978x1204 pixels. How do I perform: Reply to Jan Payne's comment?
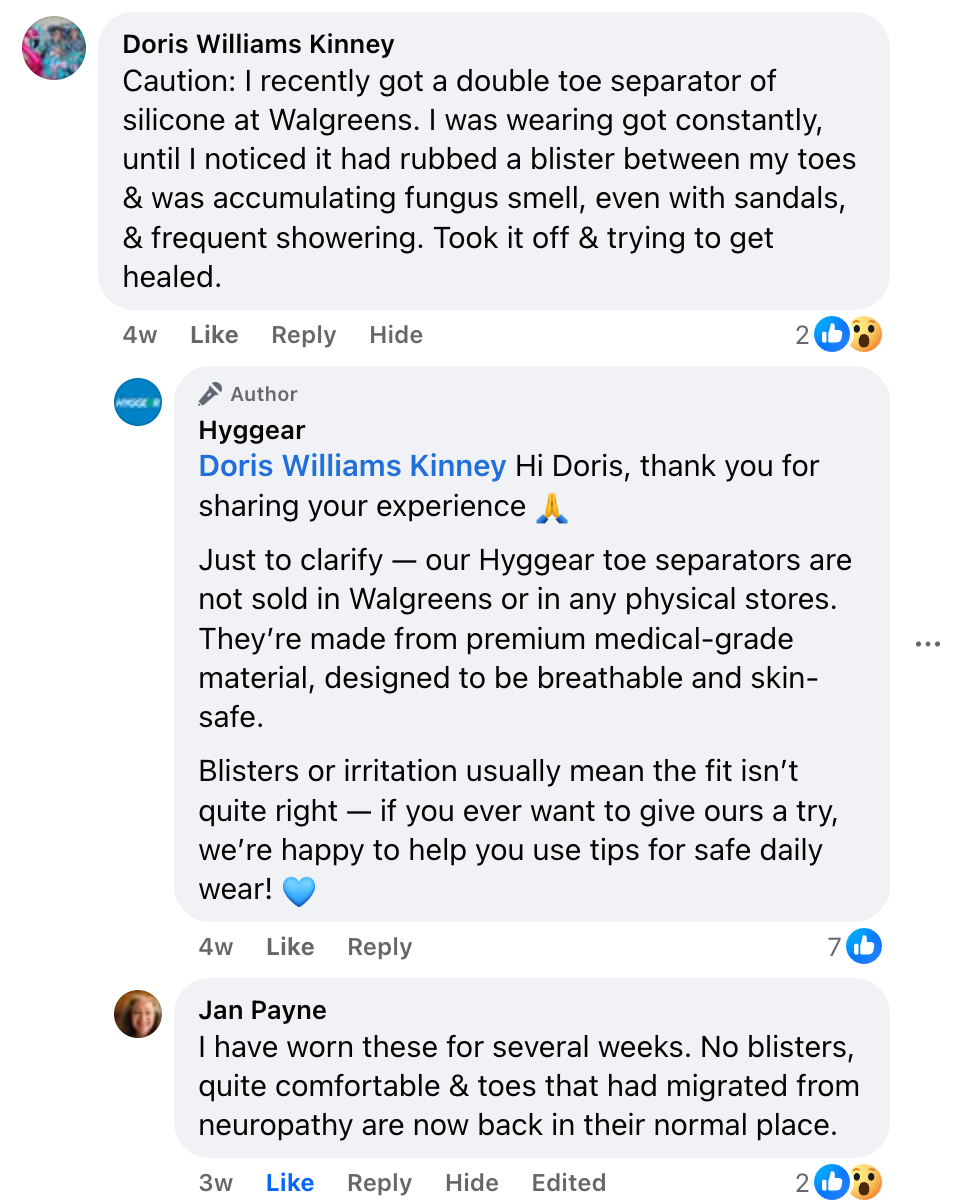[x=379, y=1183]
